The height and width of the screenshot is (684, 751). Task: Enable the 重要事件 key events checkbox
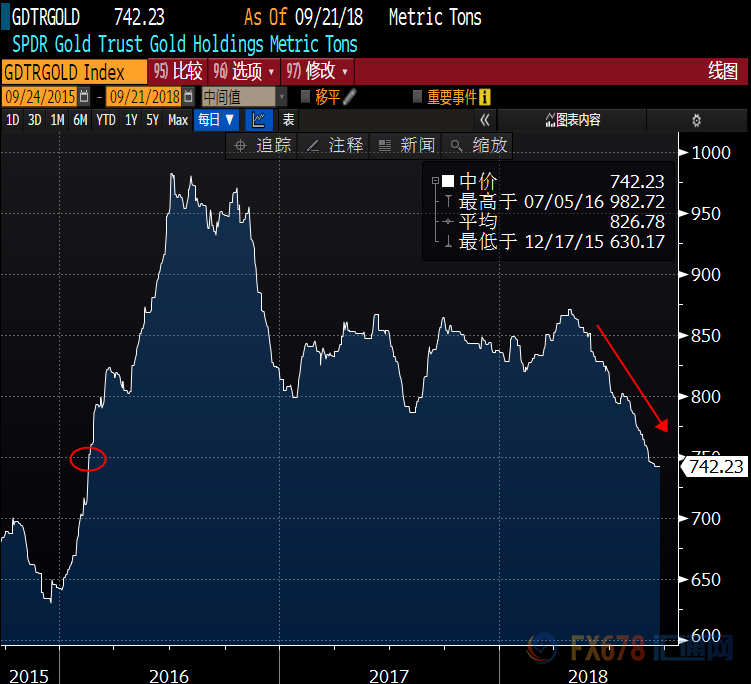pyautogui.click(x=417, y=97)
